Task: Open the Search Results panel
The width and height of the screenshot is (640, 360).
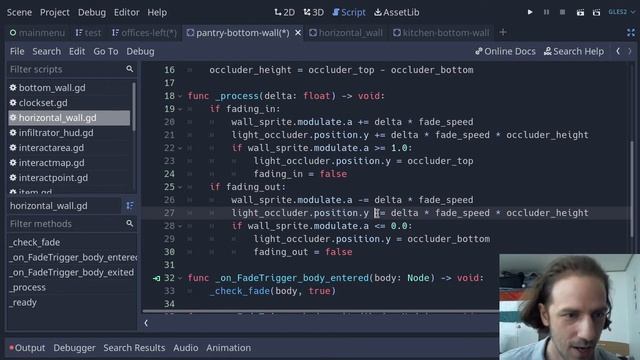Action: click(134, 348)
